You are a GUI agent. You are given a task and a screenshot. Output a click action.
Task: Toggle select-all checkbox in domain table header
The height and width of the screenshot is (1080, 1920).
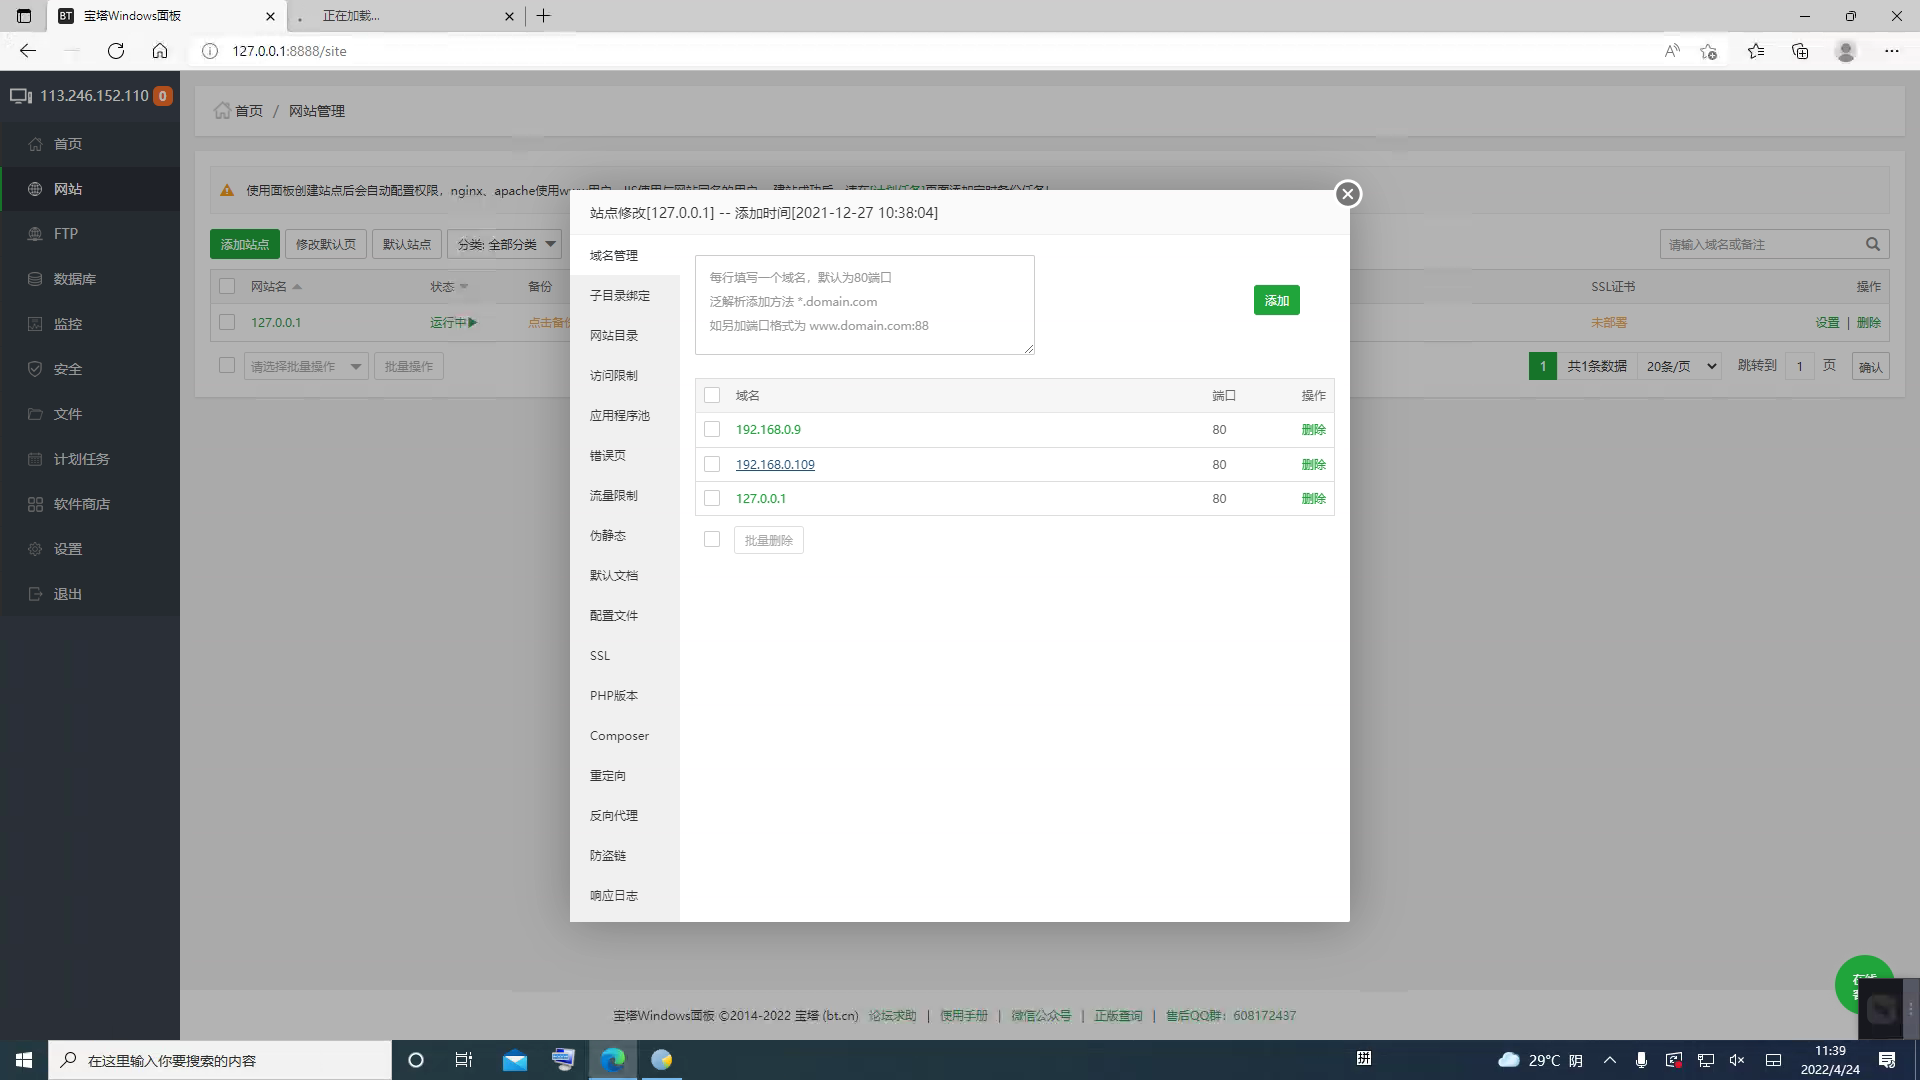tap(712, 395)
